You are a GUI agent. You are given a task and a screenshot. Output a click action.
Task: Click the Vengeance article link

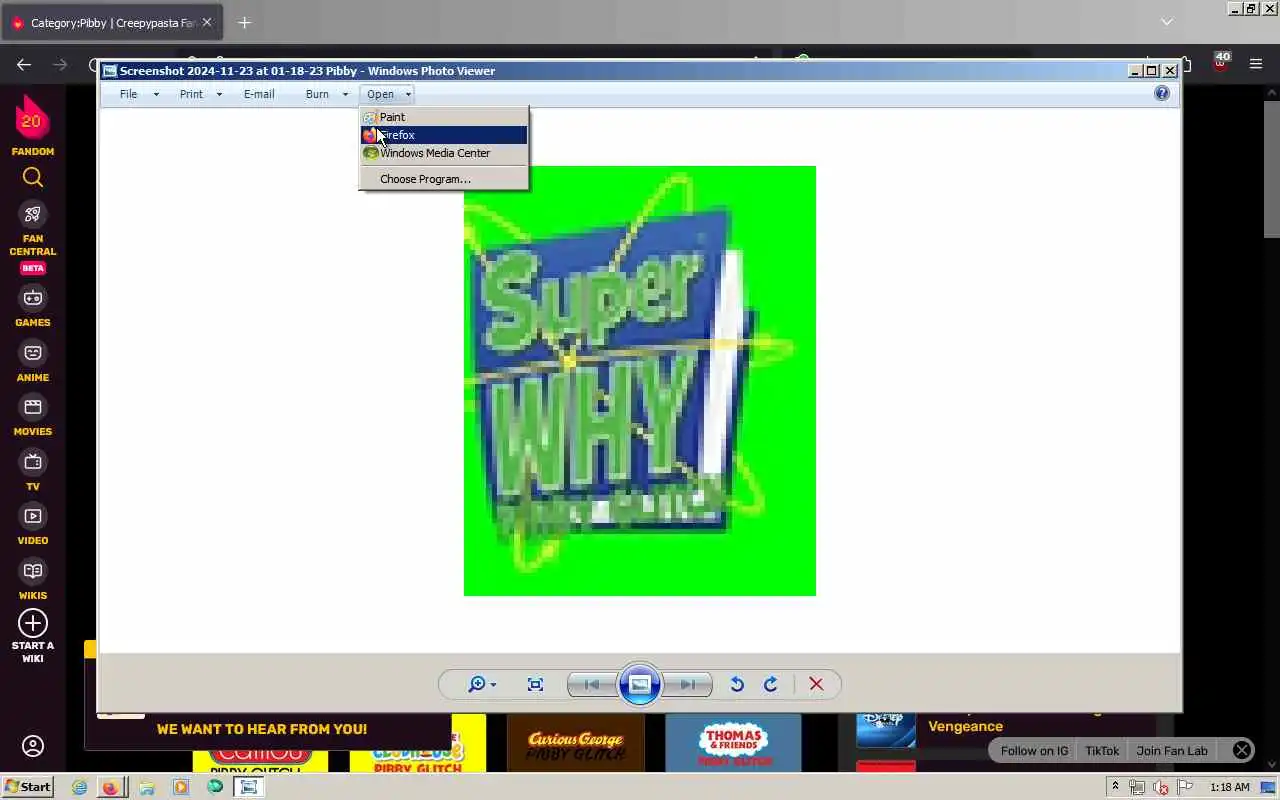[x=965, y=727]
